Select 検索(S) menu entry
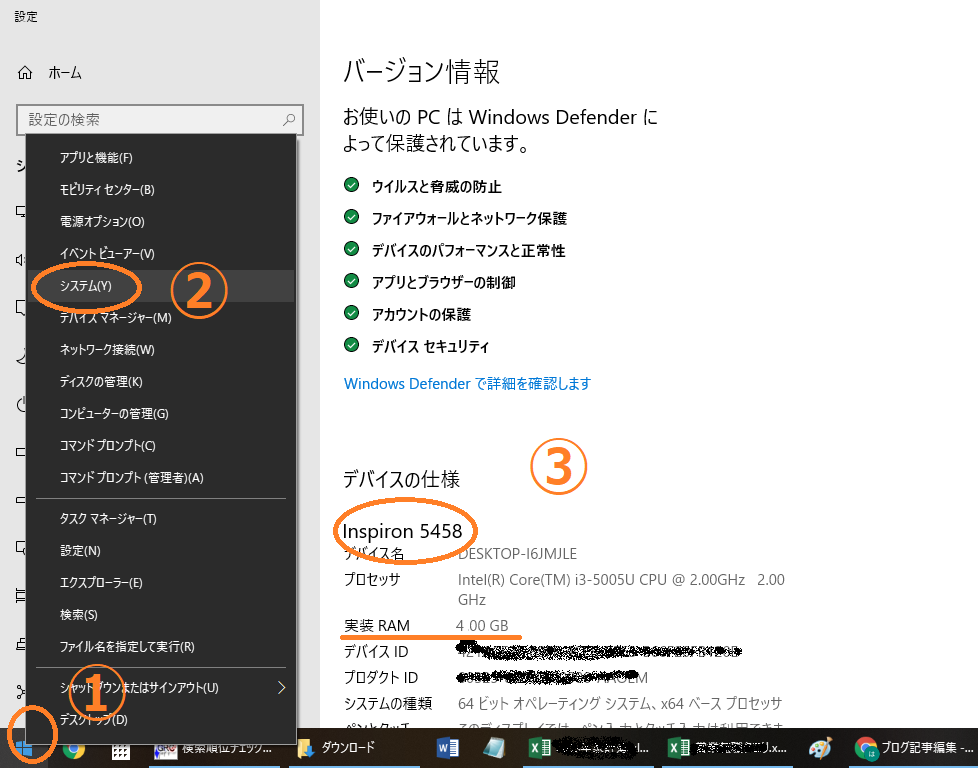The image size is (978, 768). [161, 615]
